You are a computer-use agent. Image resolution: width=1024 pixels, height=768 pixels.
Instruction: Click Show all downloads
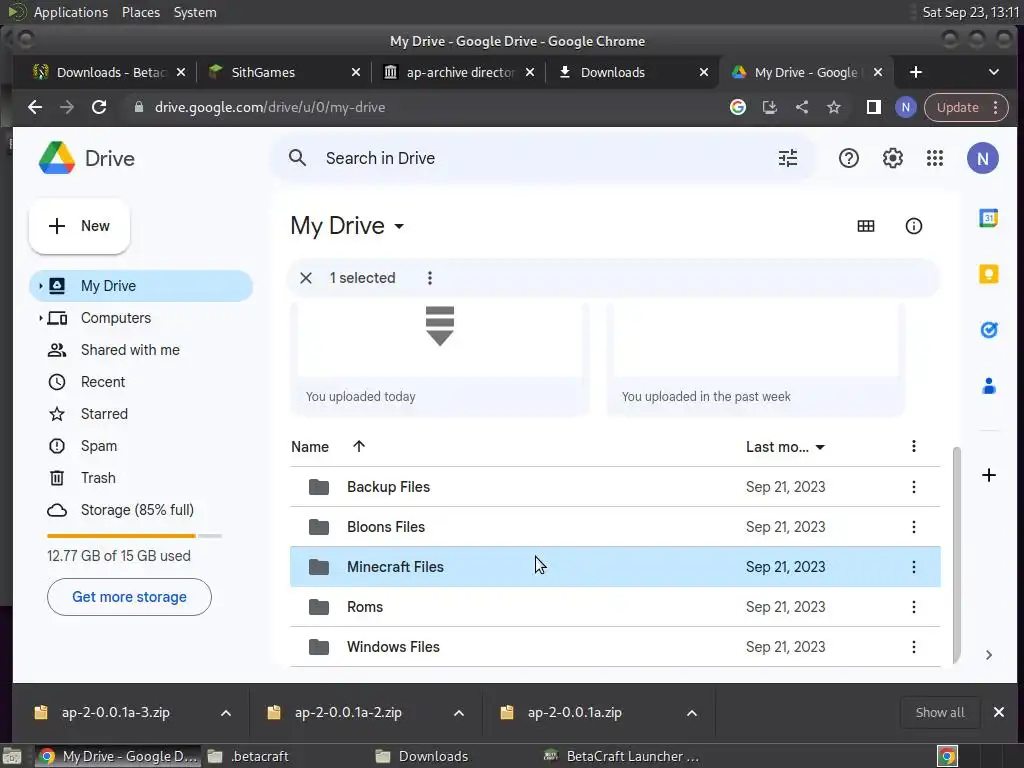tap(939, 712)
